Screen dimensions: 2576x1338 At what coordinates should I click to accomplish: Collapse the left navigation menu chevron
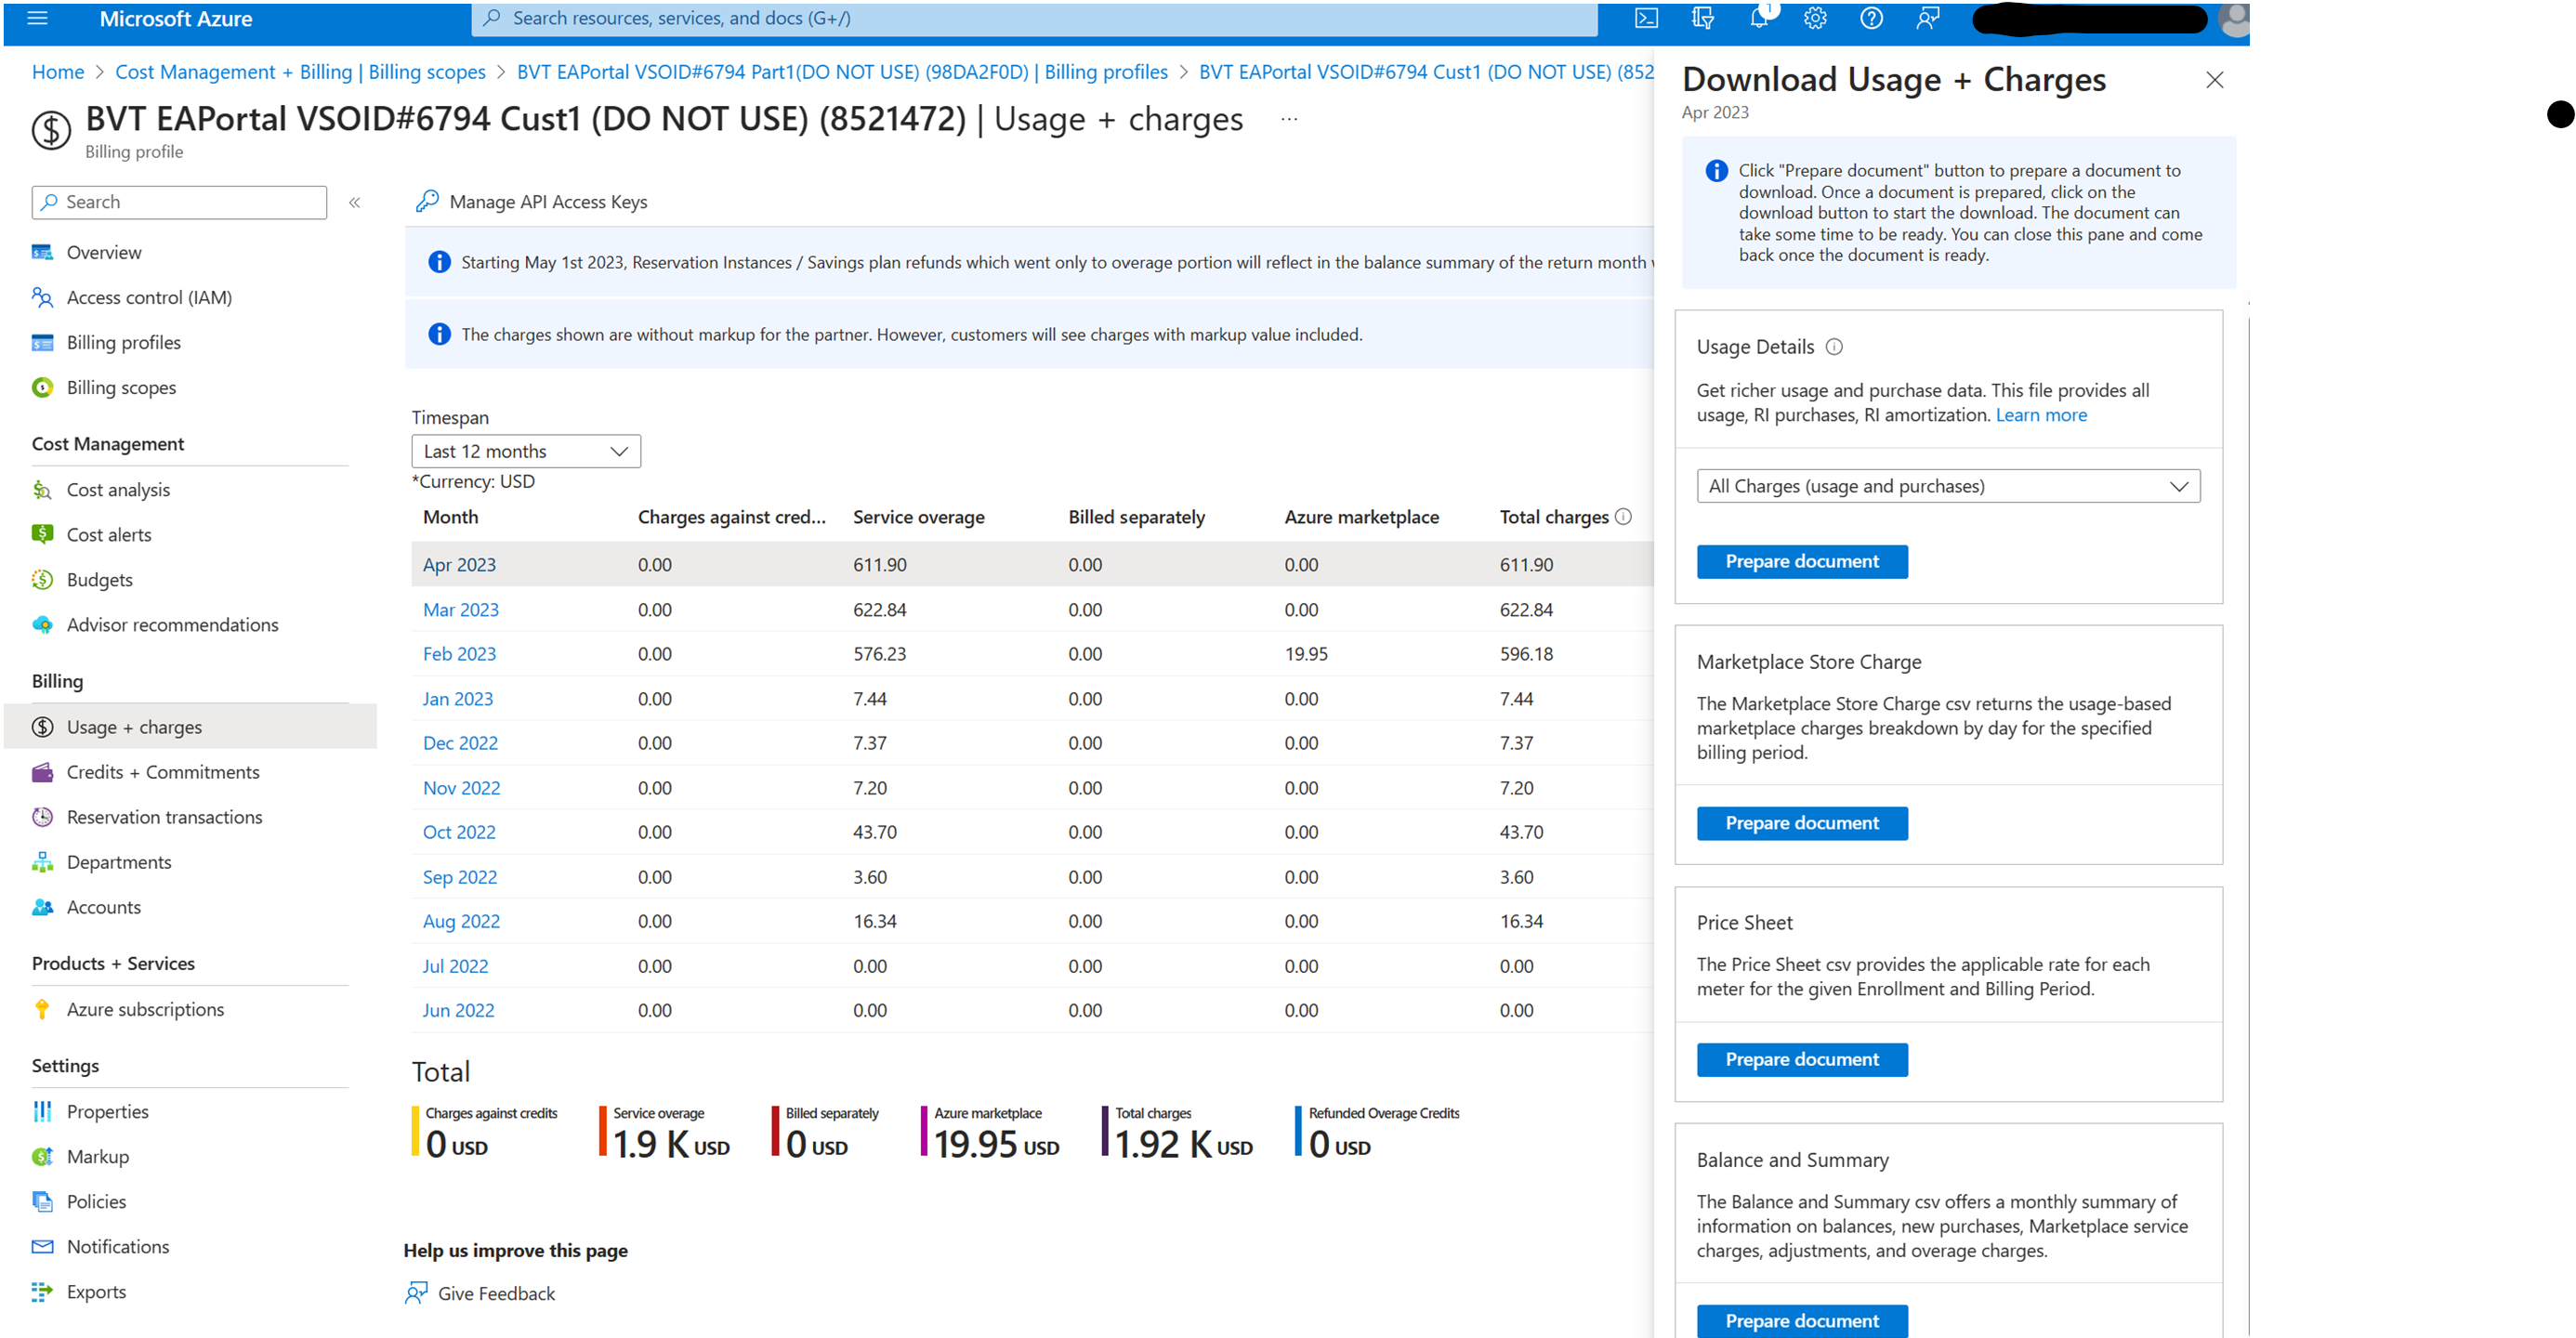(354, 202)
